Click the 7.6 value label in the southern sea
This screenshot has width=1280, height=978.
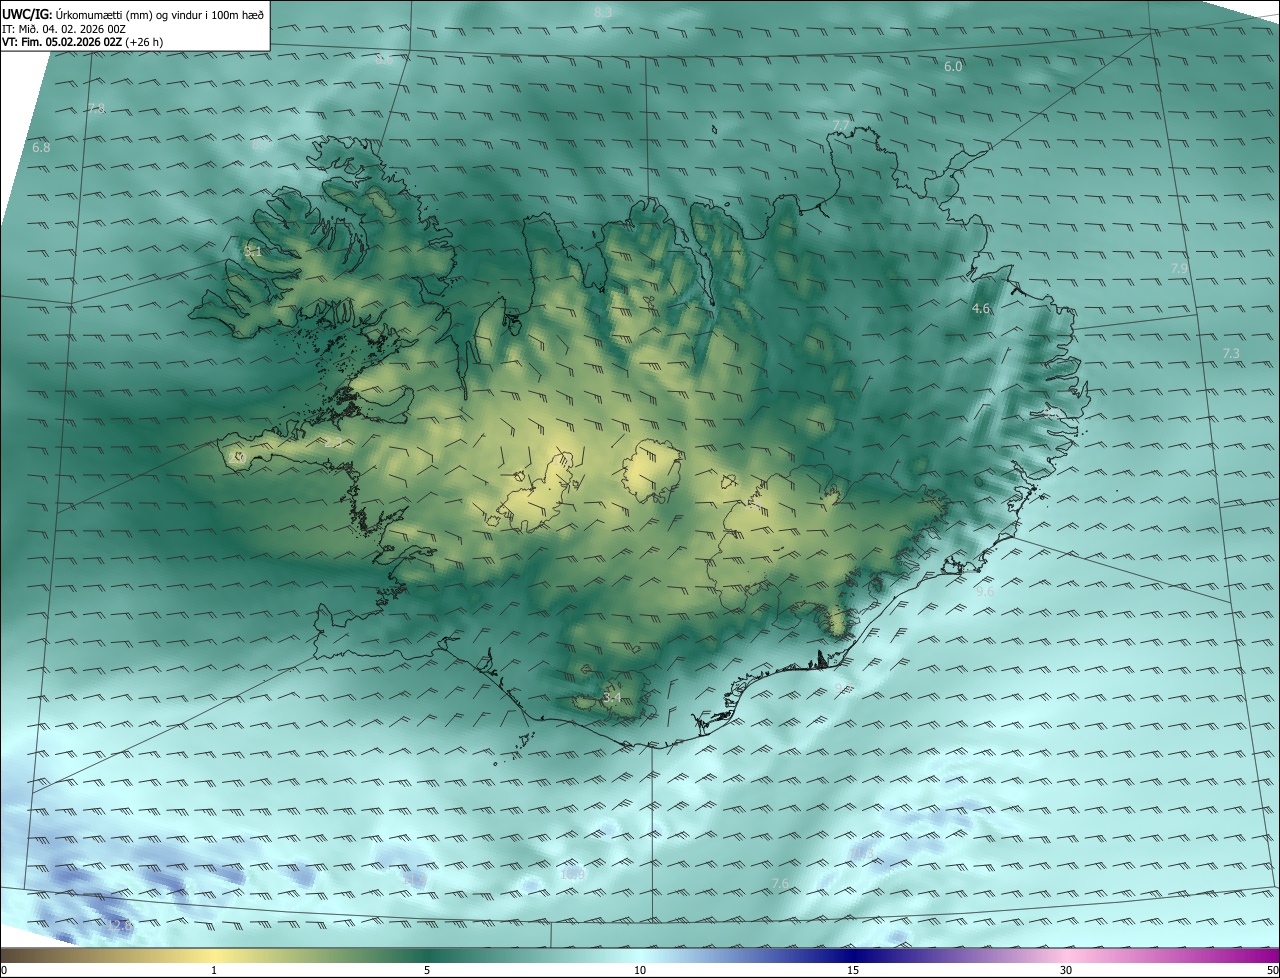click(x=781, y=882)
